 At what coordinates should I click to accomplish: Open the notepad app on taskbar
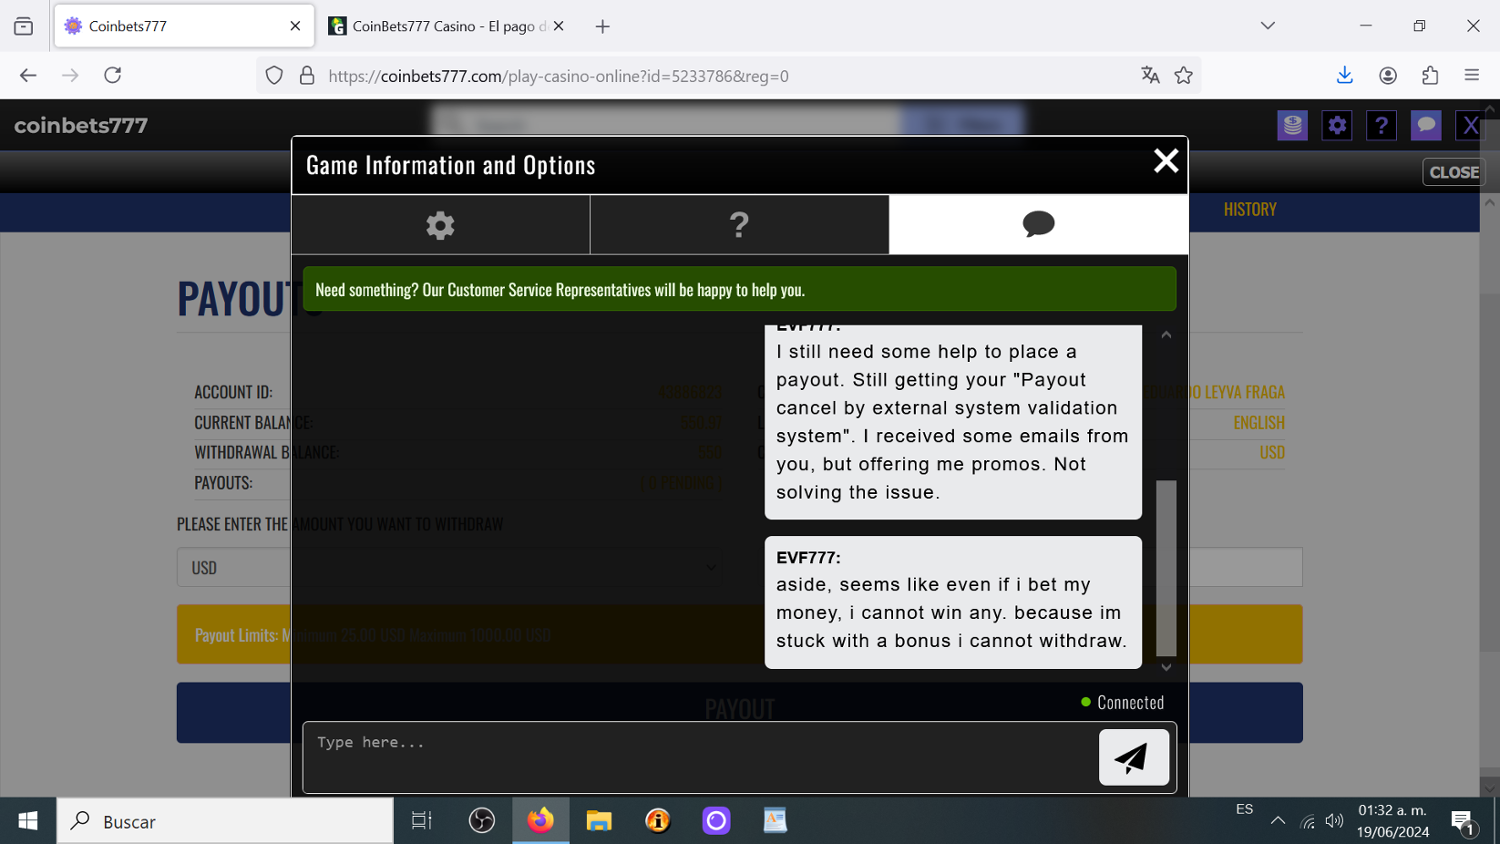click(x=775, y=821)
